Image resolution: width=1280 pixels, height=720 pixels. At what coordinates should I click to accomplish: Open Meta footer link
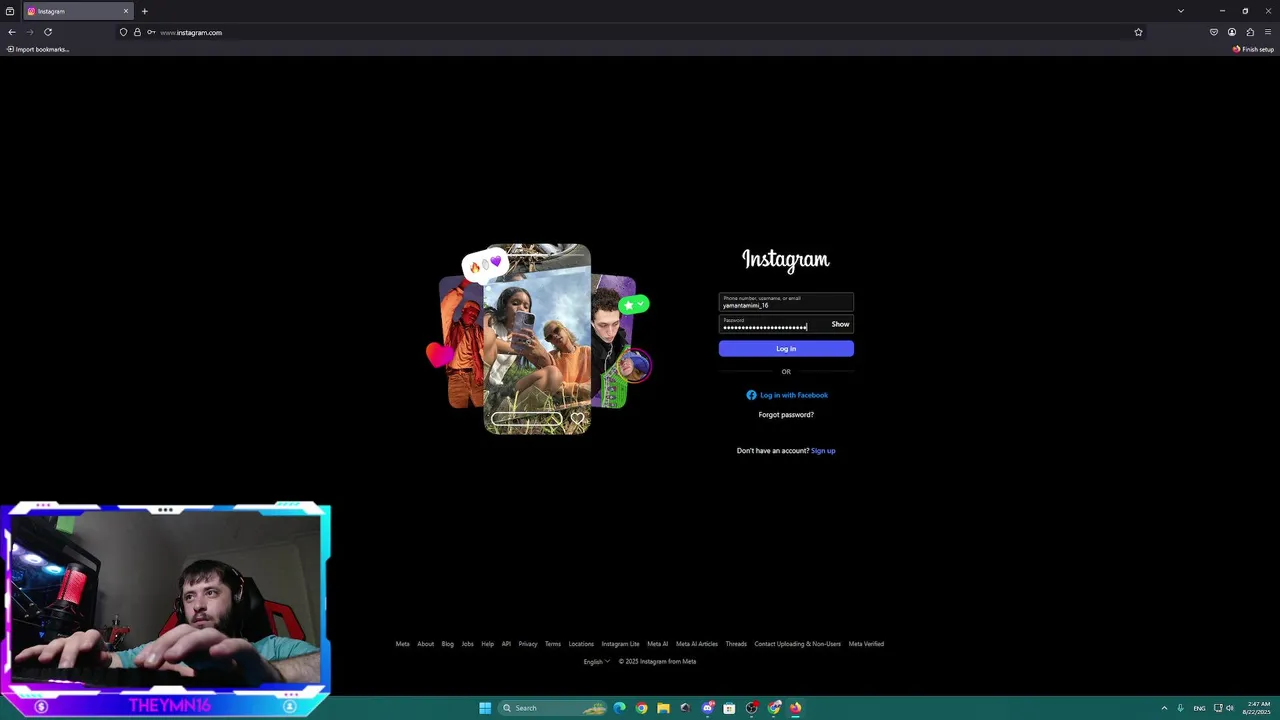click(x=402, y=644)
